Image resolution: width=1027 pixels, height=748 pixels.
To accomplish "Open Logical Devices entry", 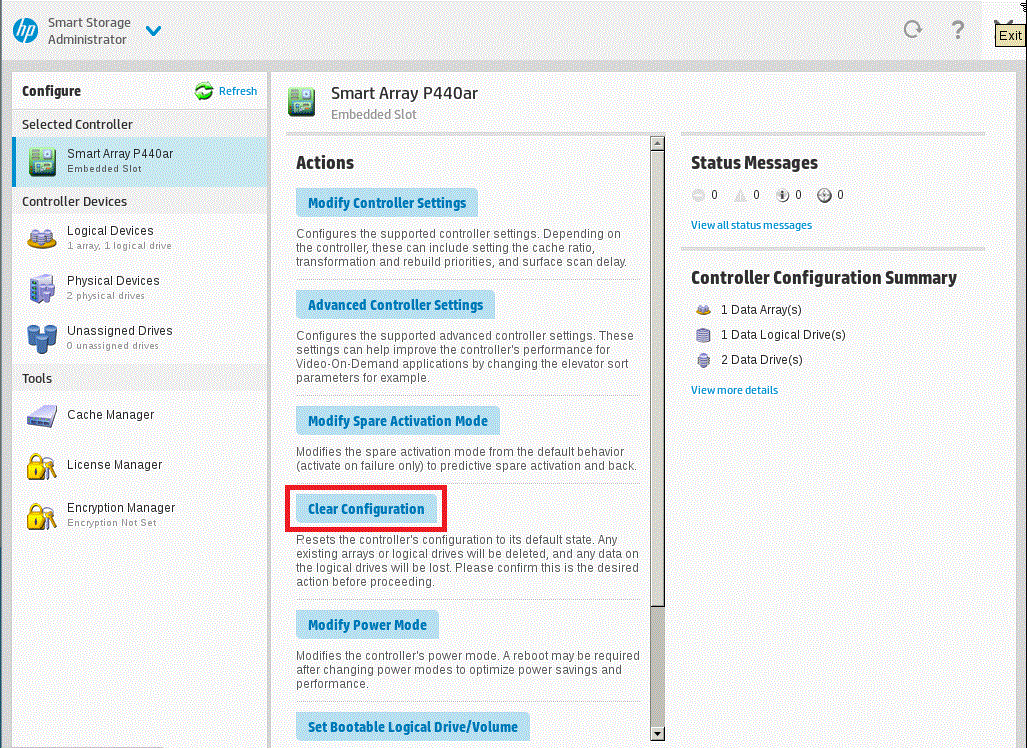I will (140, 237).
